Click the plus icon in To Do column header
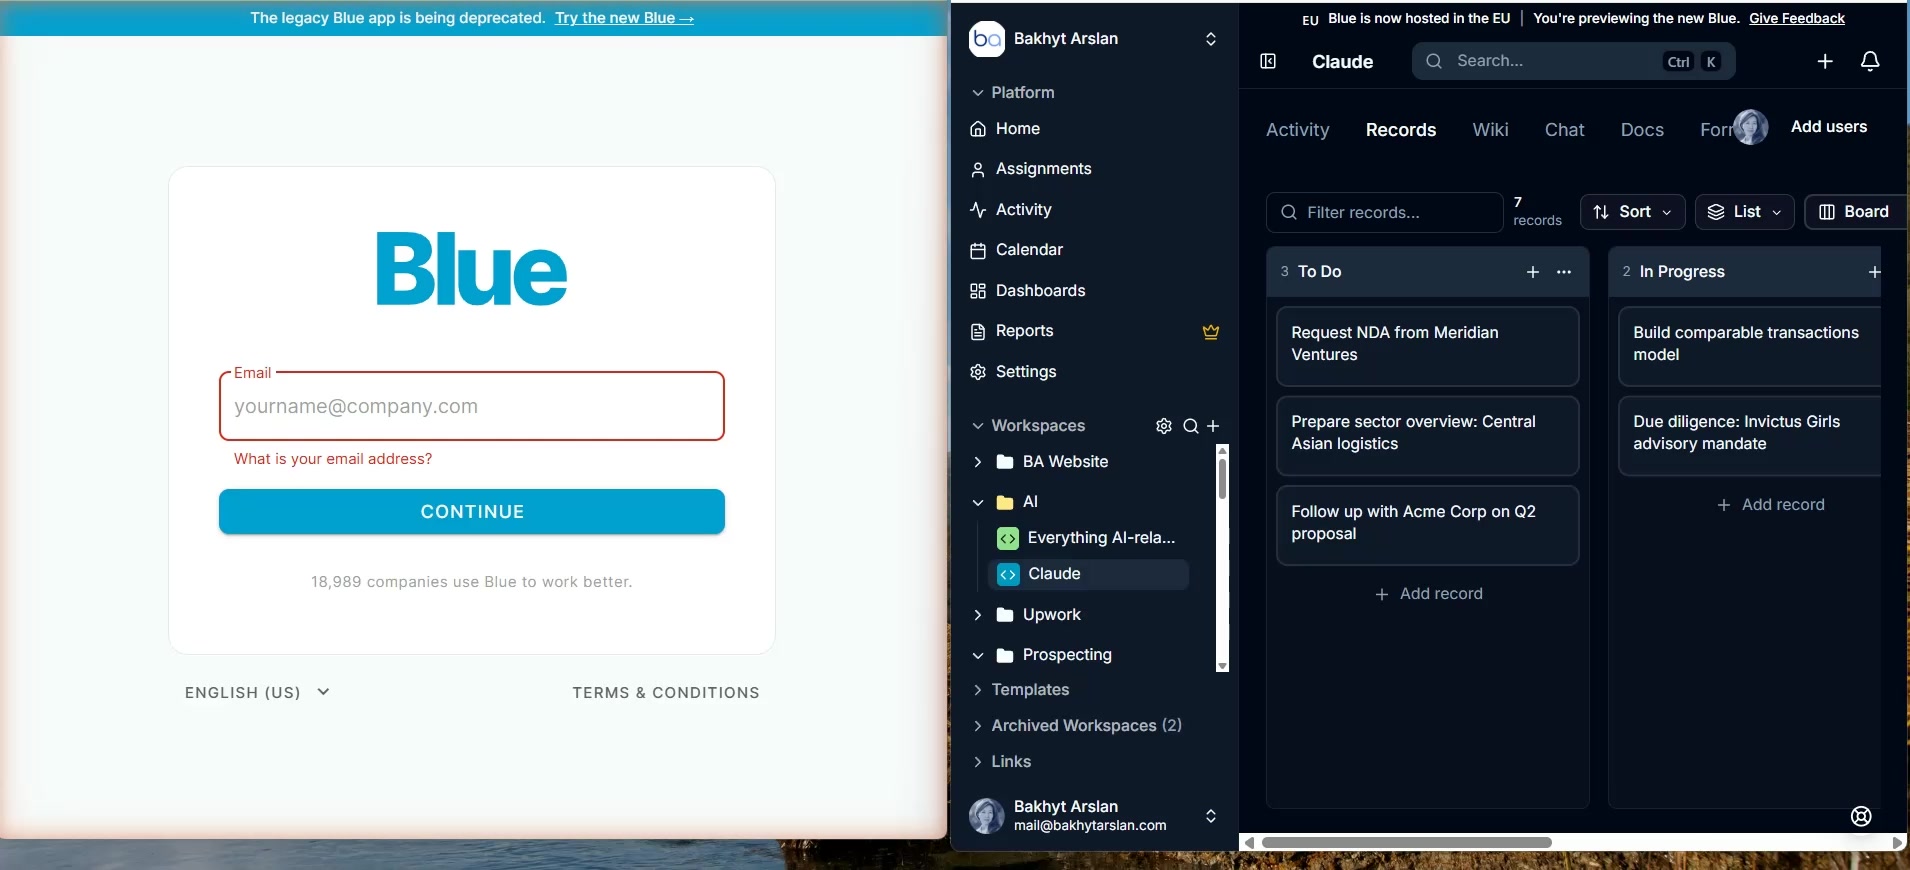 [x=1533, y=272]
